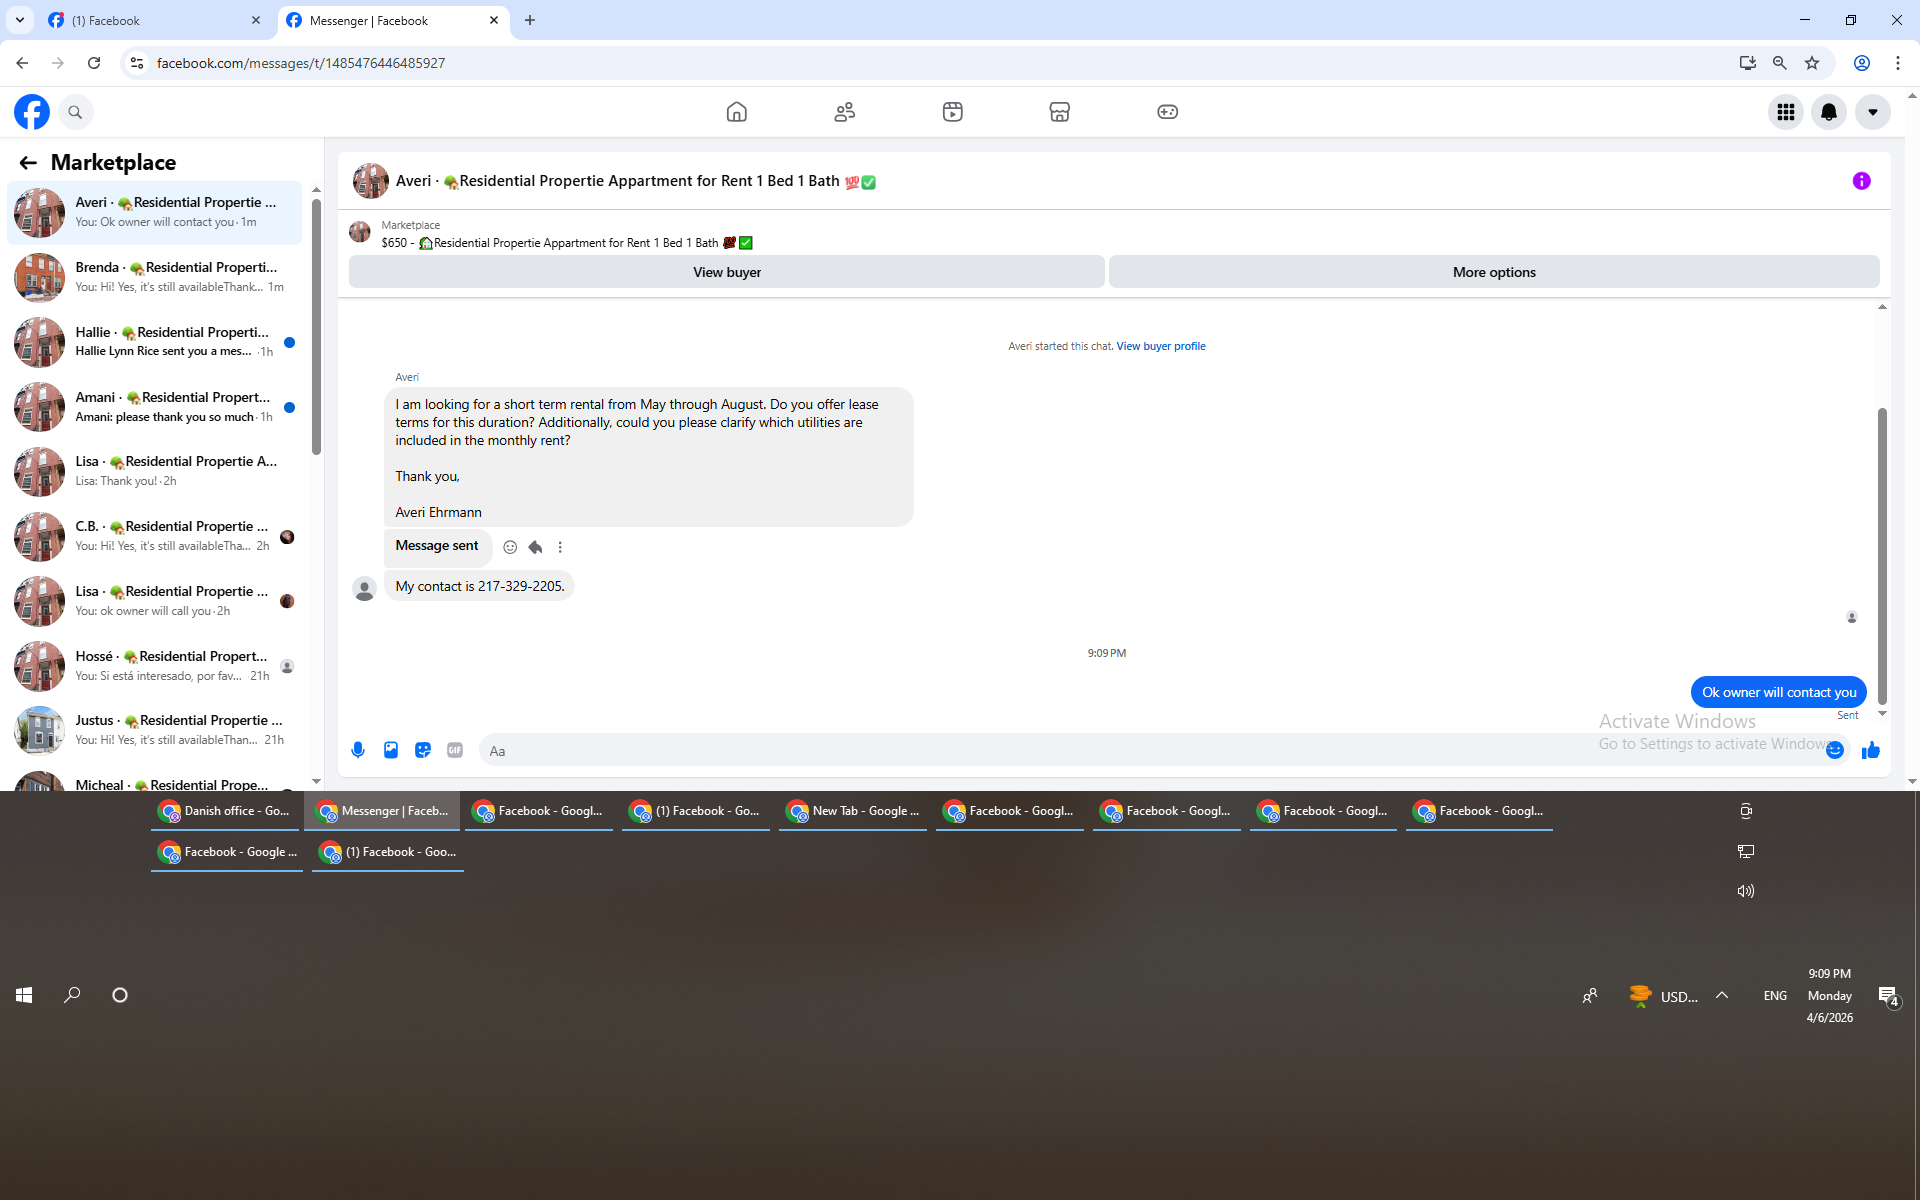Open Windows taskbar search
Screen dimensions: 1920x1200
[72, 995]
